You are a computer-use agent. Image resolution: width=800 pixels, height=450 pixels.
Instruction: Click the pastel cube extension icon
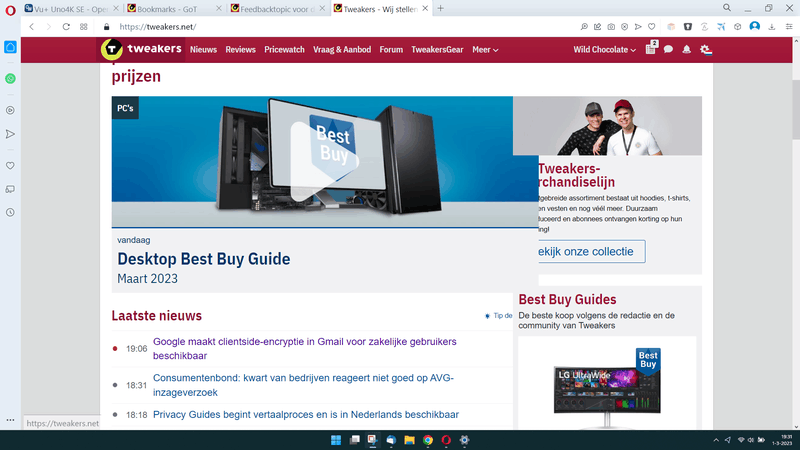(671, 27)
